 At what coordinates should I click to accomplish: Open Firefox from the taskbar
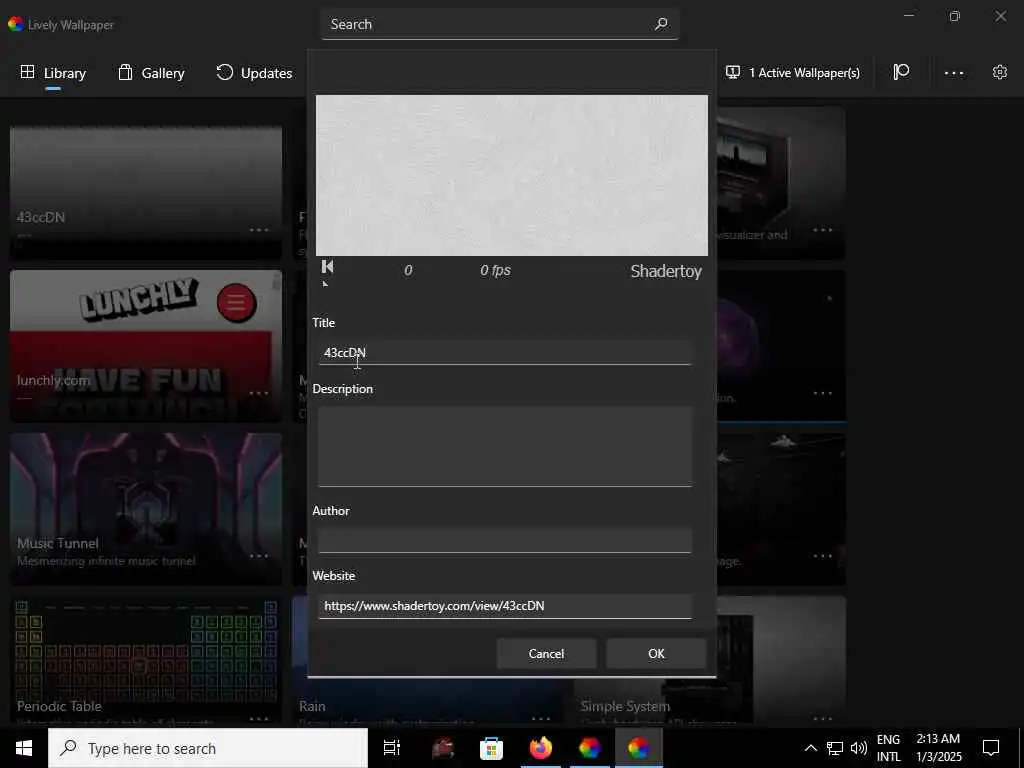(540, 748)
